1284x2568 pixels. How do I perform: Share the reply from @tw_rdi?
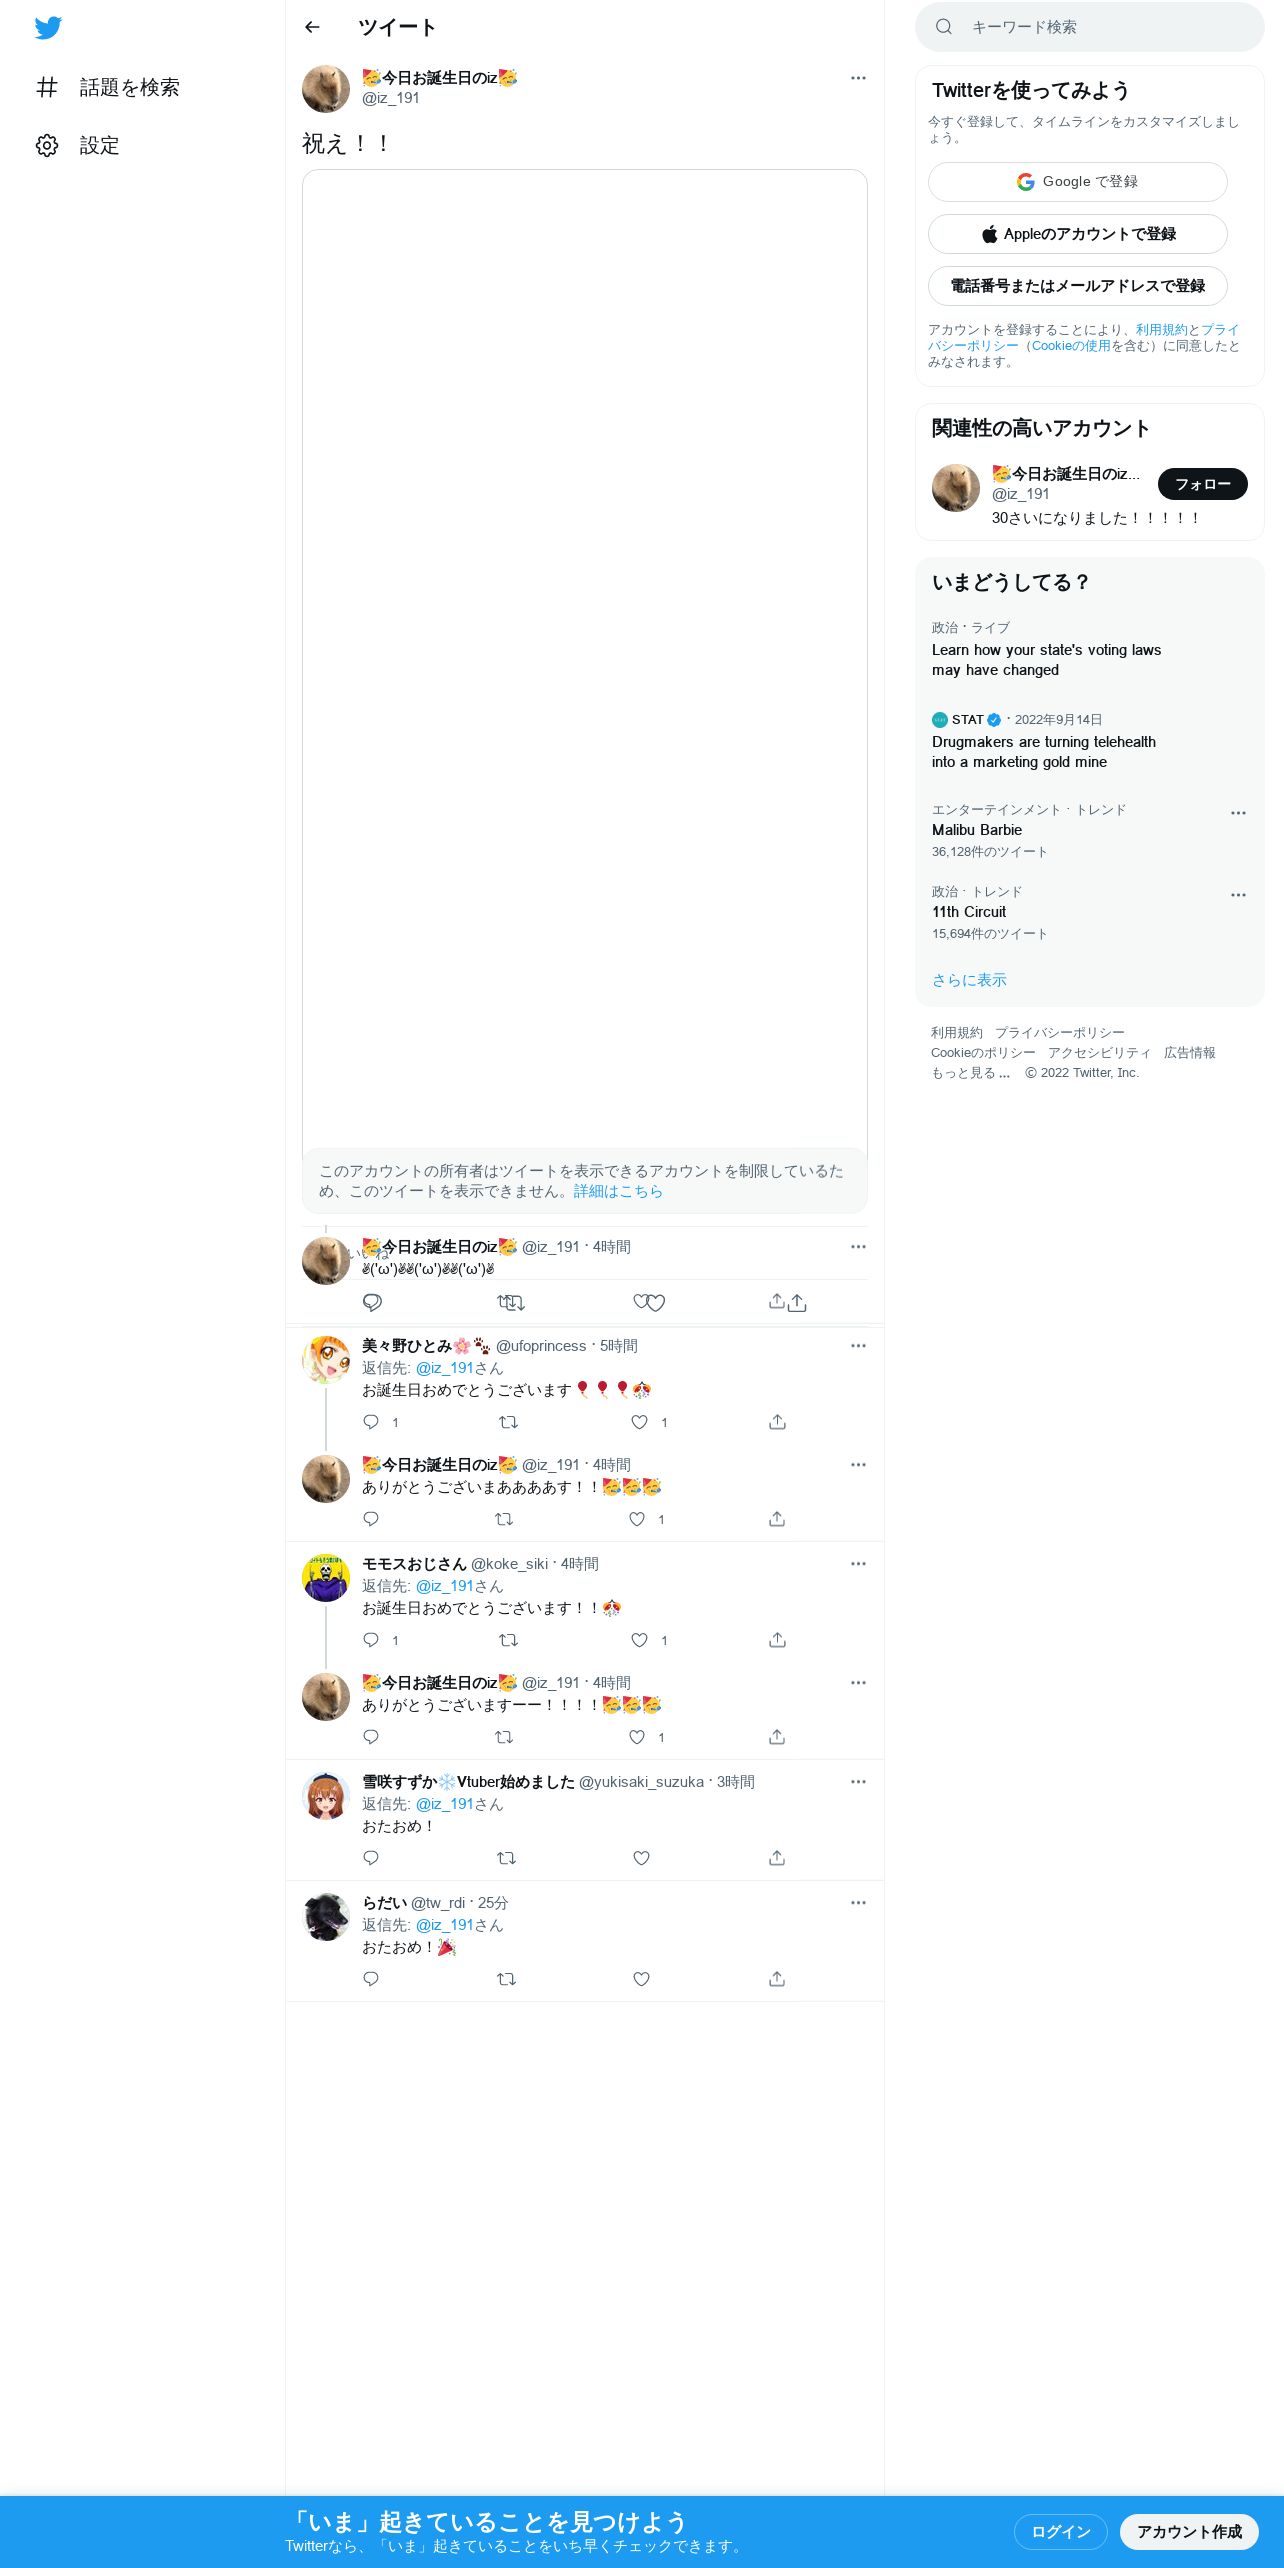[777, 1979]
